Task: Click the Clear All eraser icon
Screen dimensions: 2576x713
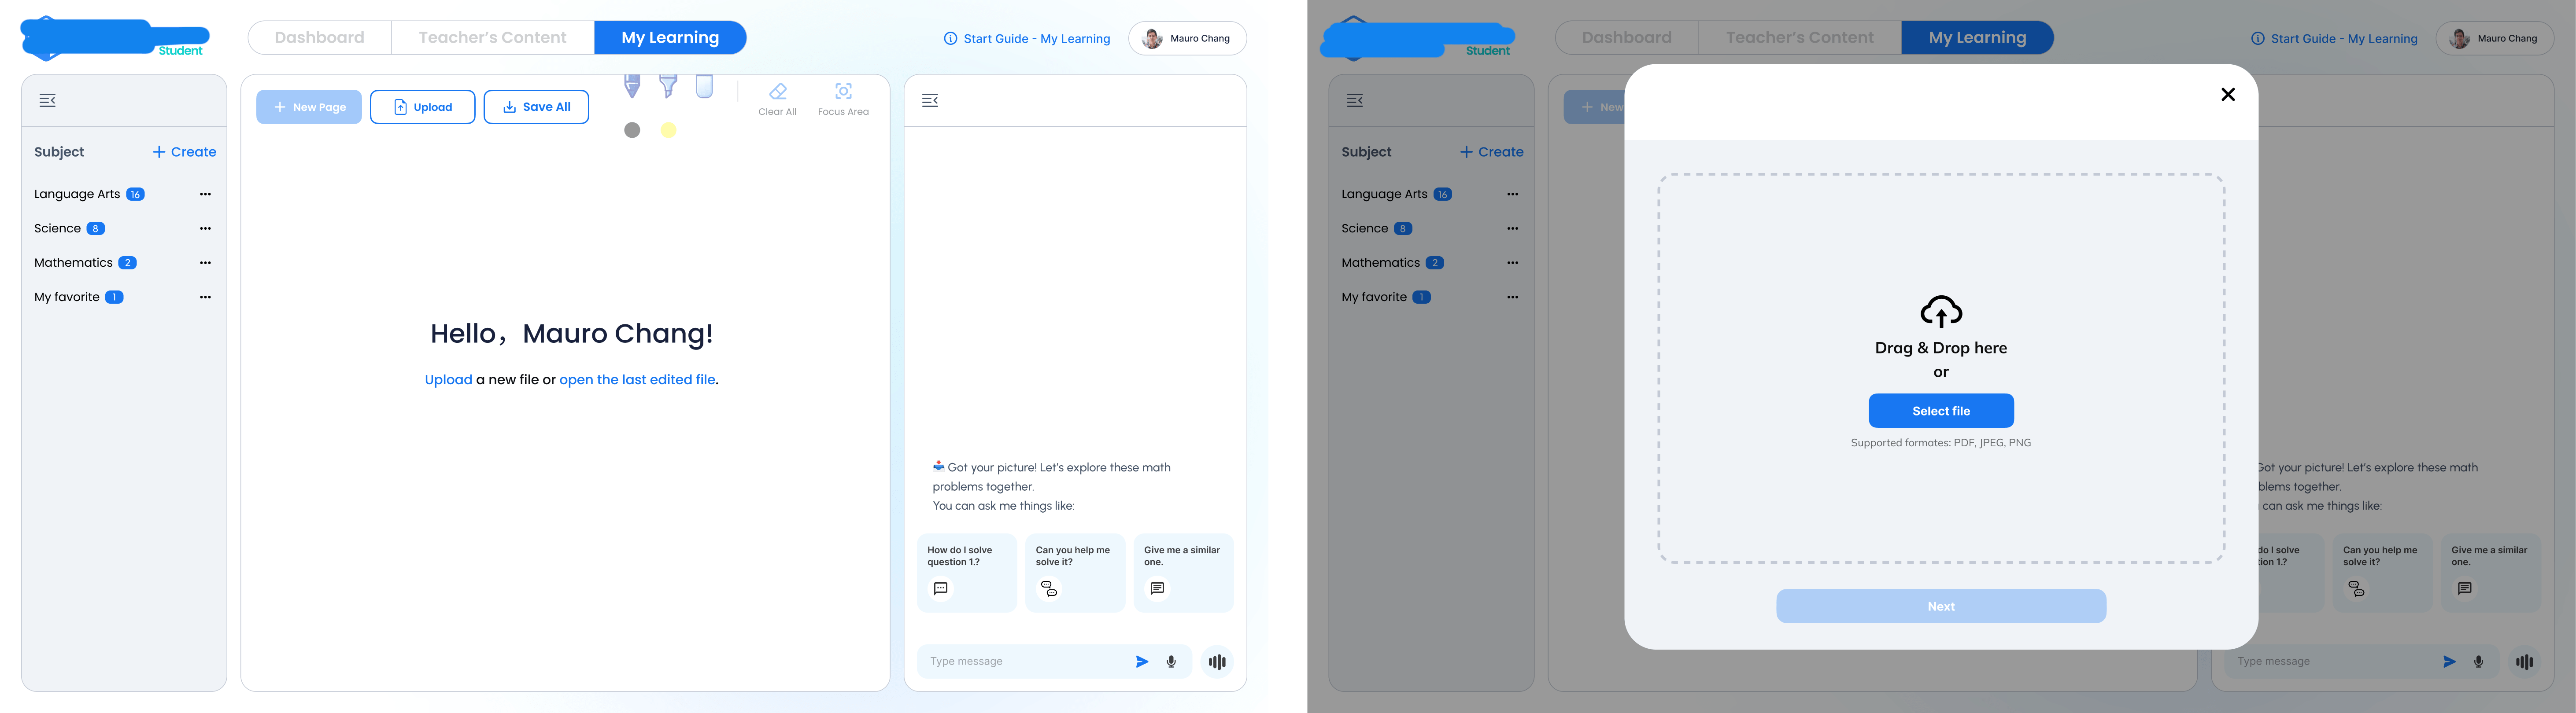Action: pos(777,91)
